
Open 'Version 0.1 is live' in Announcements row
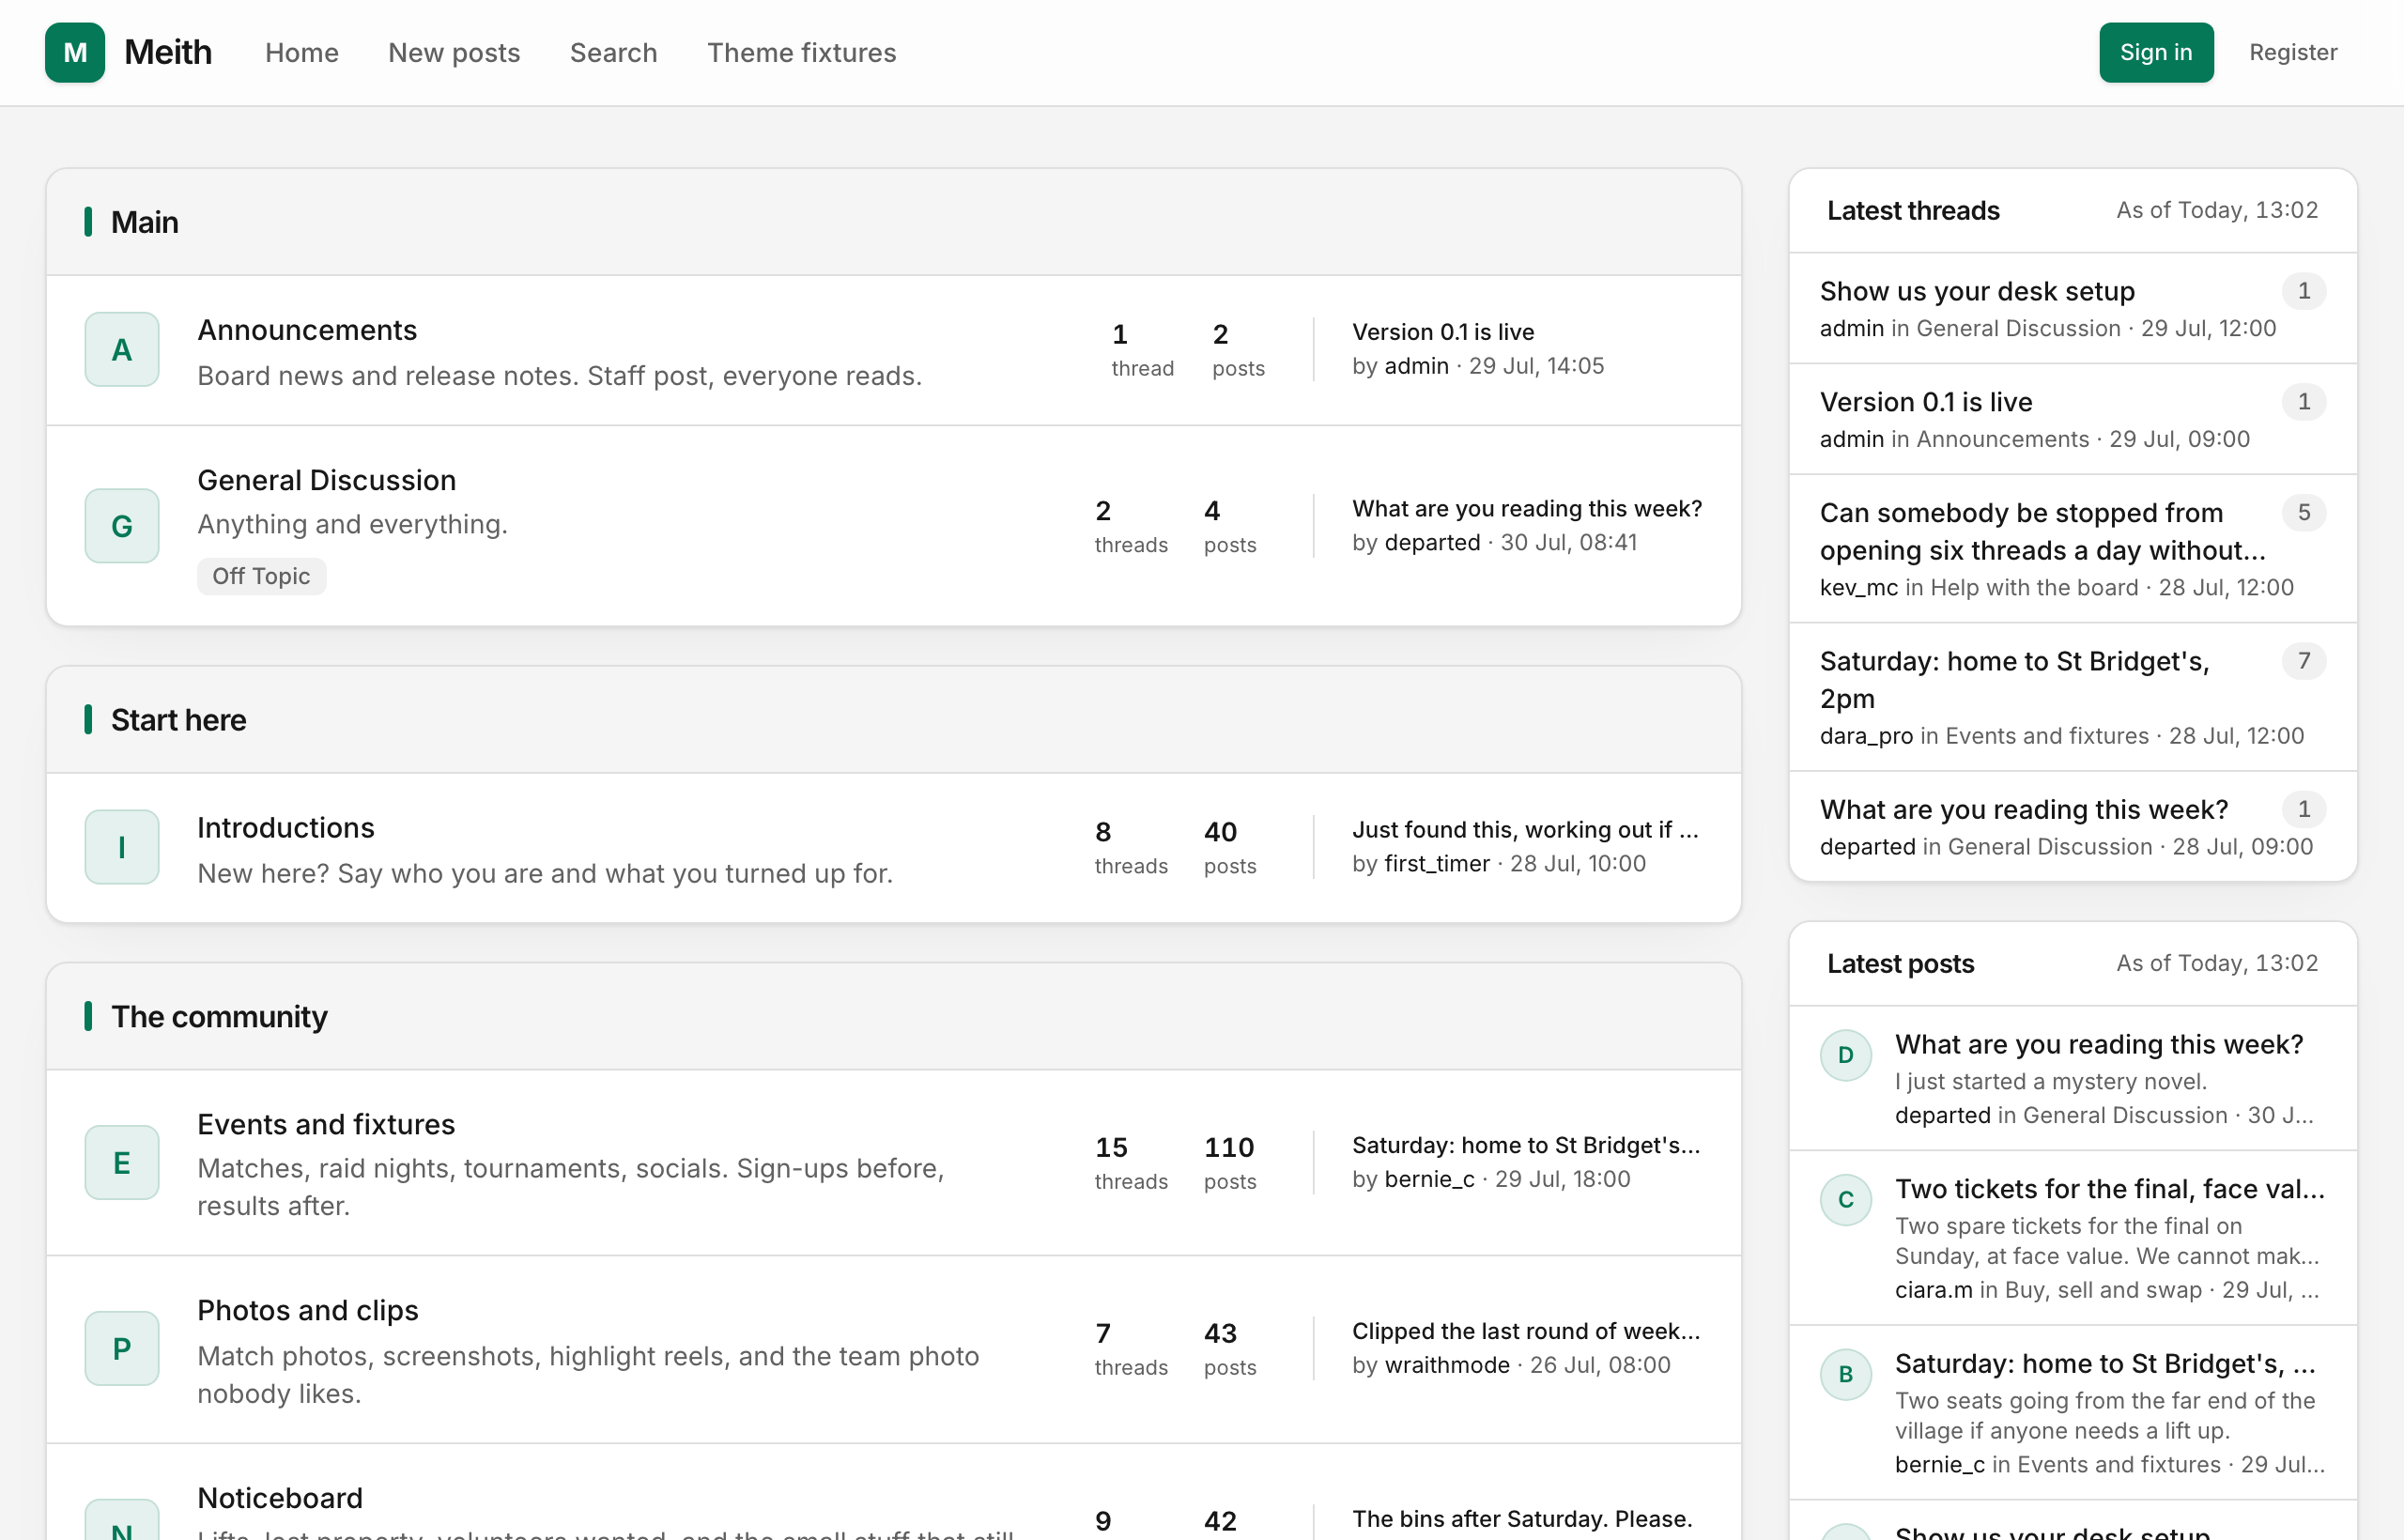pos(1443,332)
